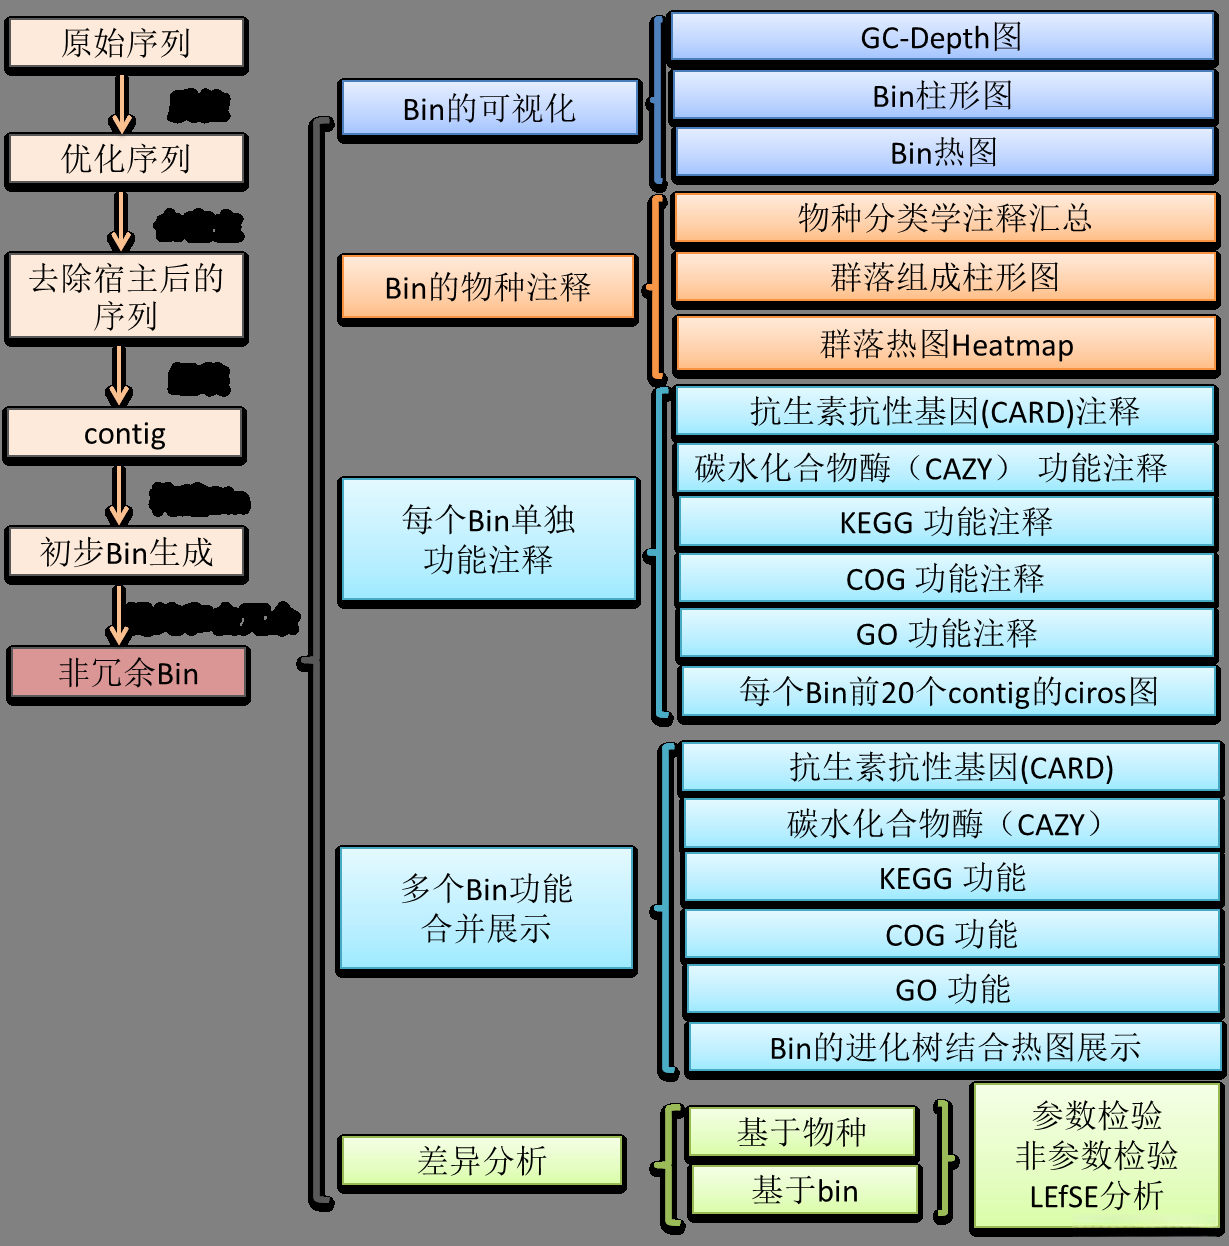The image size is (1229, 1246).
Task: Click the 每个Bin单独功能注释 box
Action: point(488,539)
